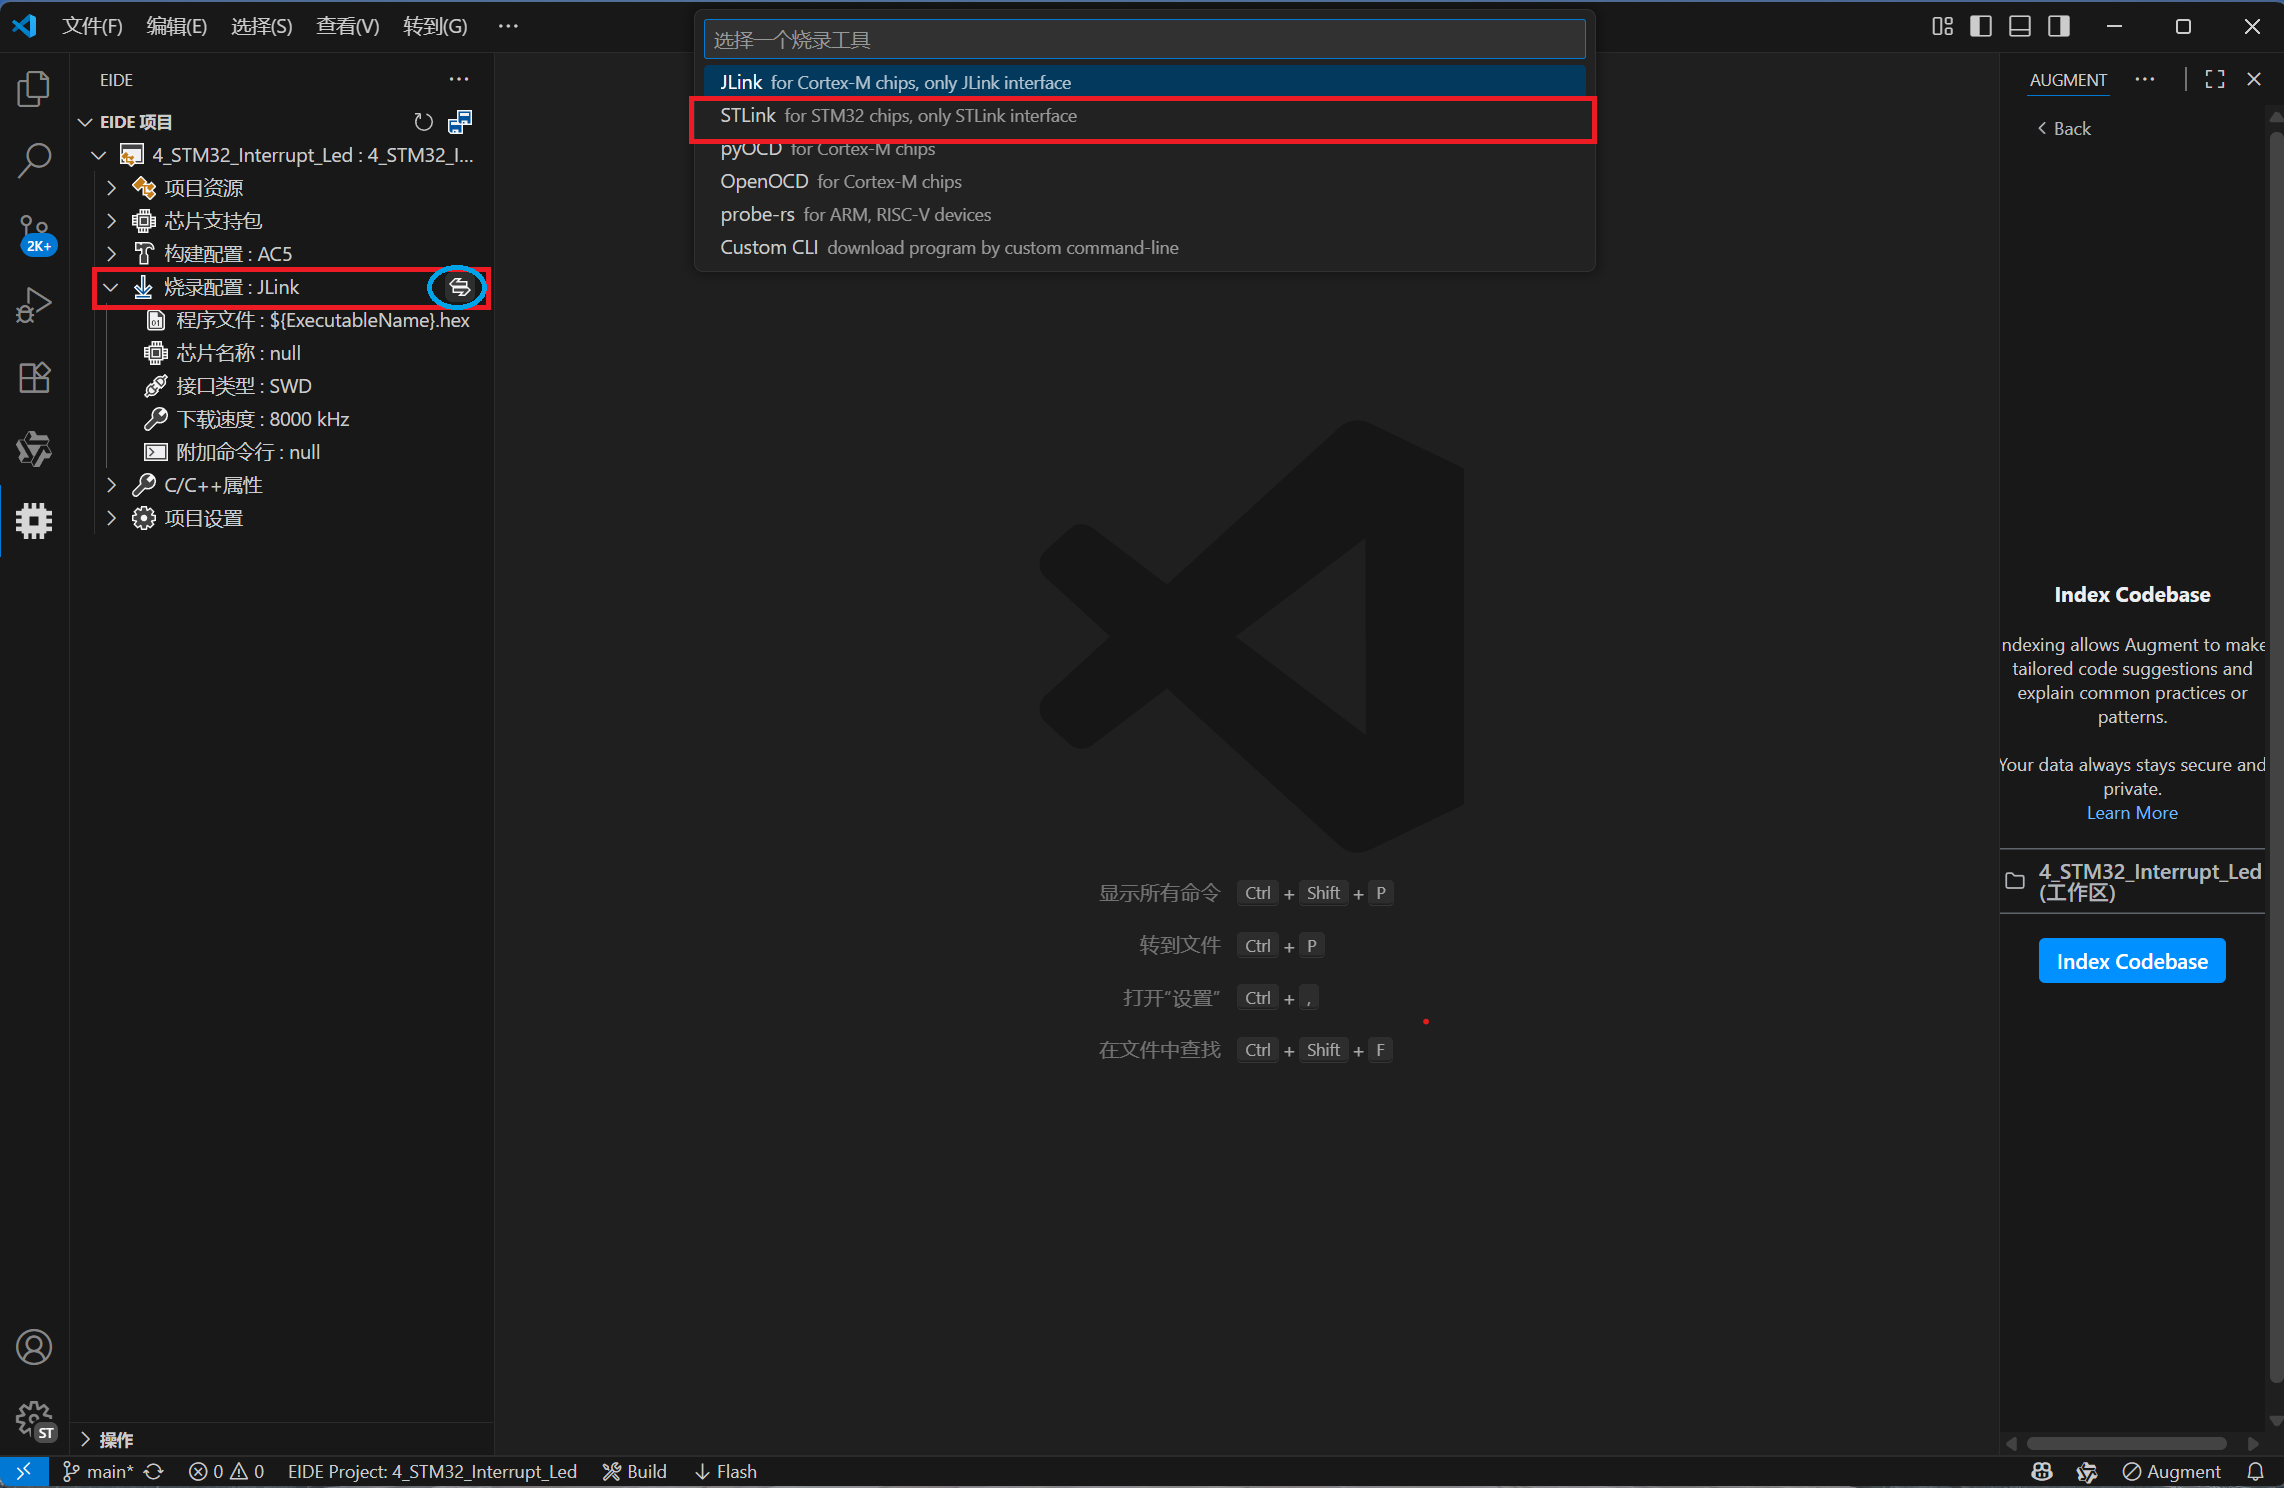Viewport: 2284px width, 1488px height.
Task: Click the Index Codebase button
Action: click(2131, 961)
